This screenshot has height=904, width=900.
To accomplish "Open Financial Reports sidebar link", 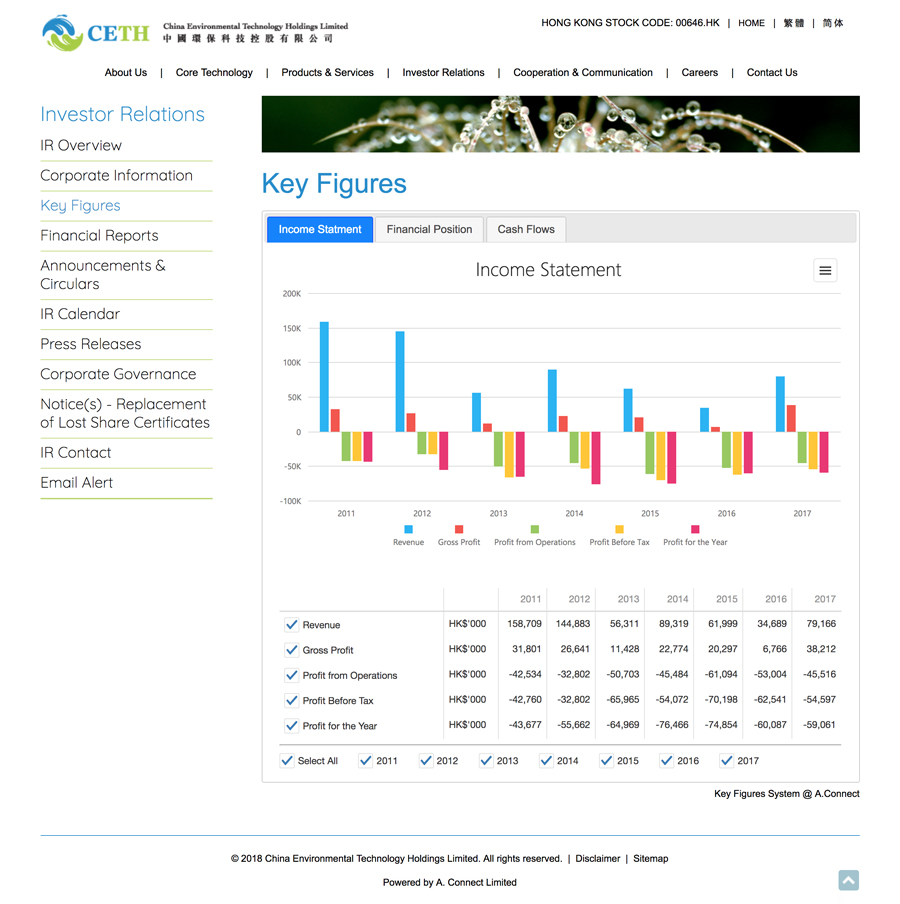I will point(99,236).
